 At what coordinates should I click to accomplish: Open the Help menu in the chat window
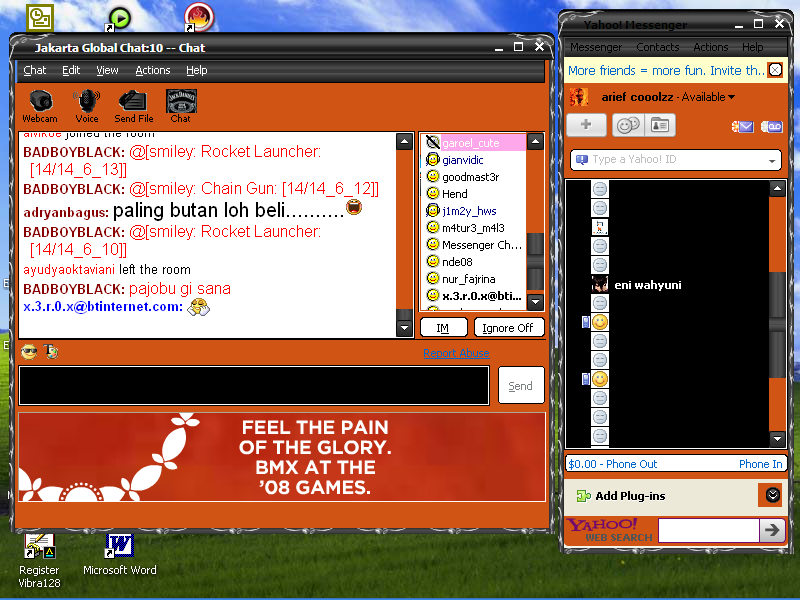(196, 70)
